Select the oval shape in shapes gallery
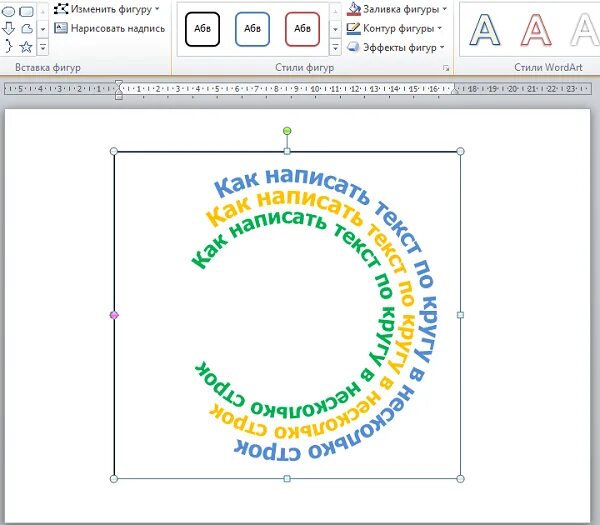The height and width of the screenshot is (525, 600). click(x=8, y=11)
